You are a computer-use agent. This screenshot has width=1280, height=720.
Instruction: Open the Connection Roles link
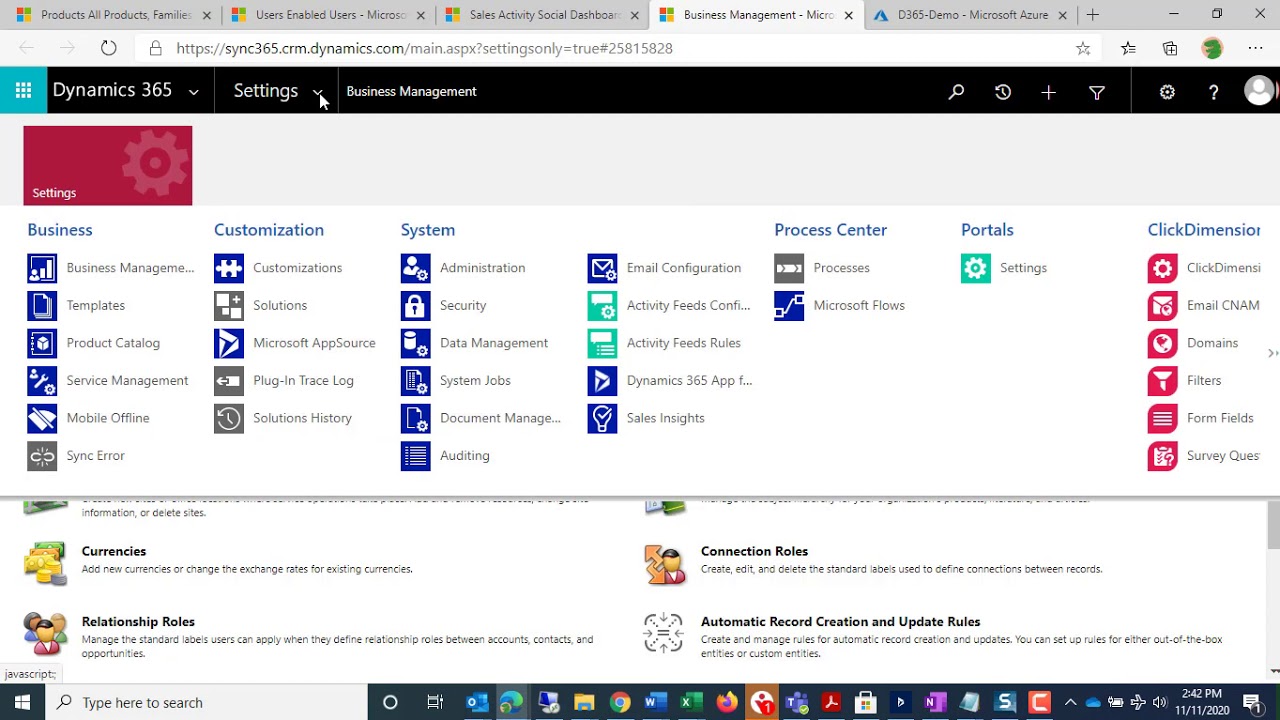pyautogui.click(x=754, y=551)
